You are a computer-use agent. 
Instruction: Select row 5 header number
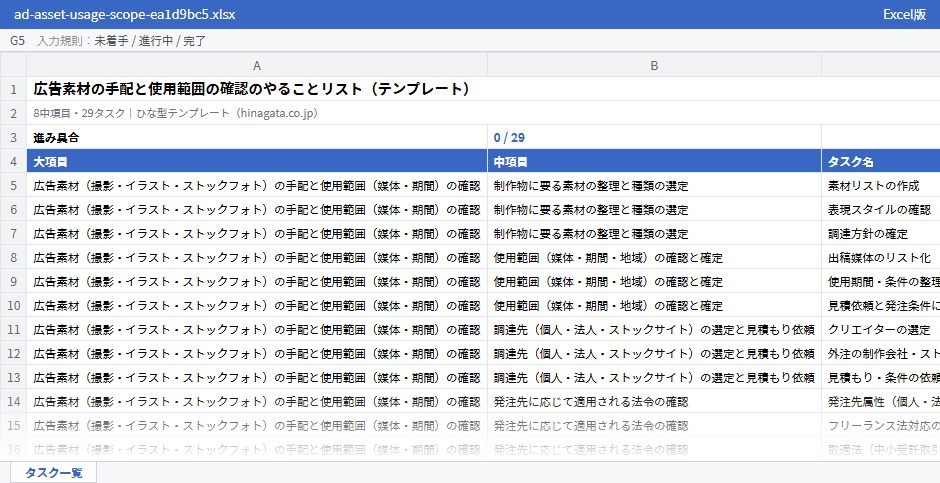tap(13, 185)
